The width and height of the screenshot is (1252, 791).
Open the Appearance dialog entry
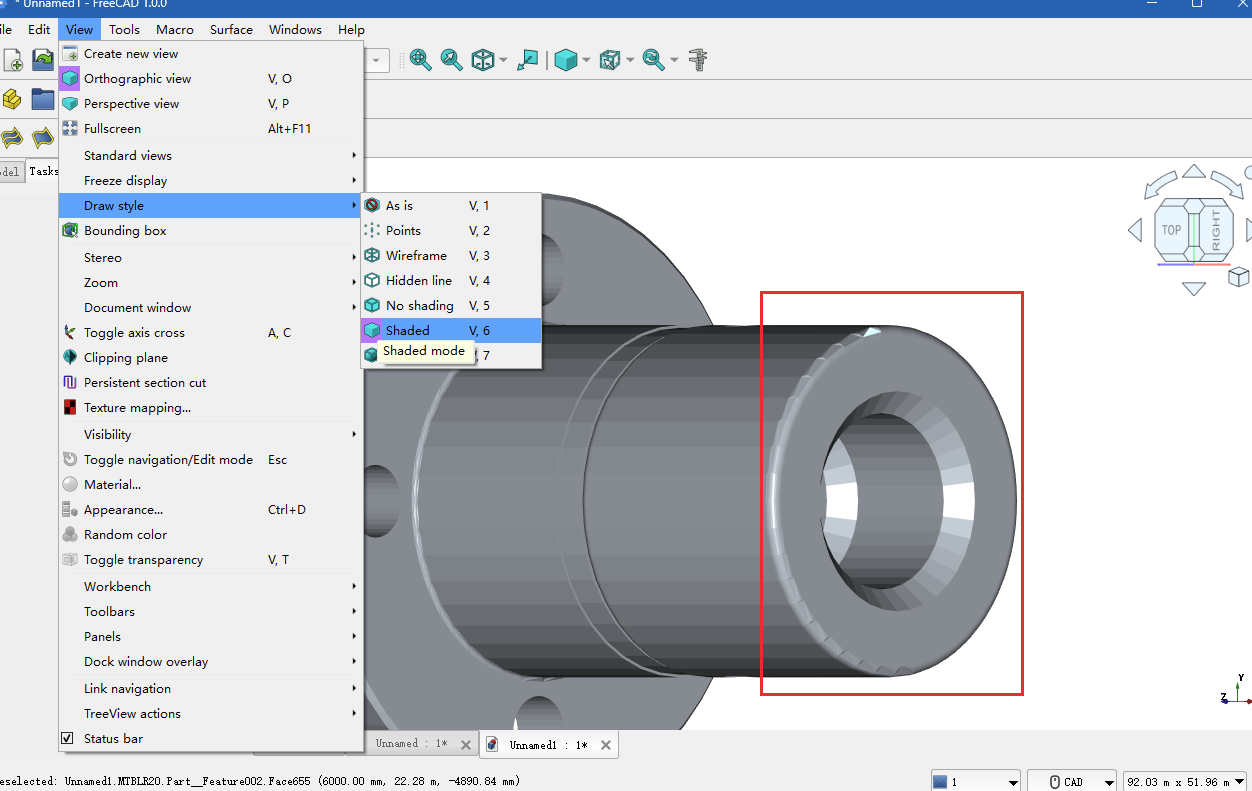coord(123,510)
